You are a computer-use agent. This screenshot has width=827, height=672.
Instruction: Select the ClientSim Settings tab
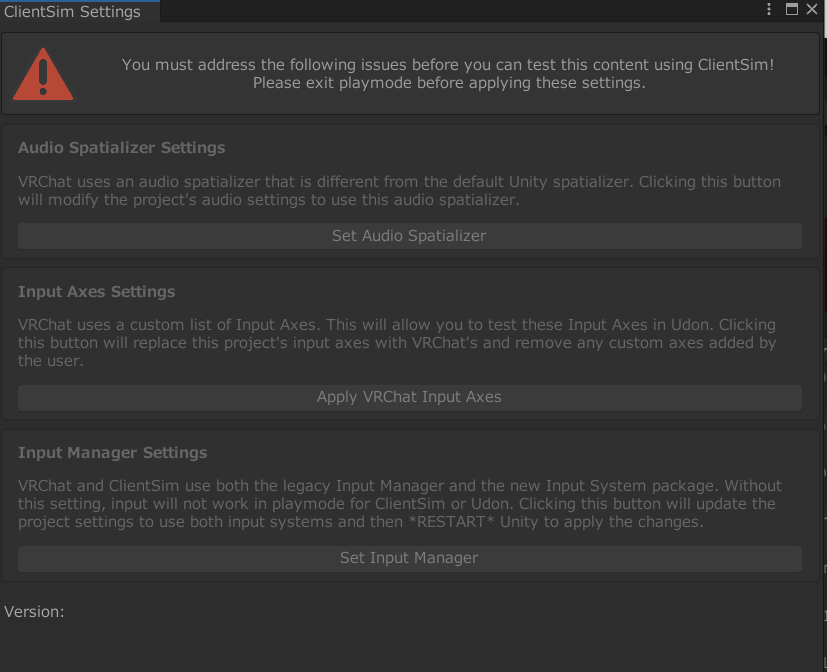[79, 12]
